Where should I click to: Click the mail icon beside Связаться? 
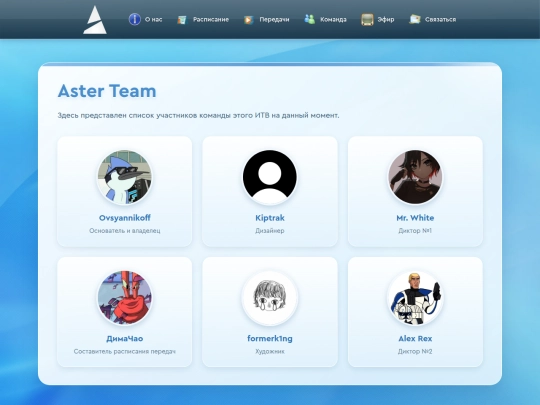tap(415, 19)
